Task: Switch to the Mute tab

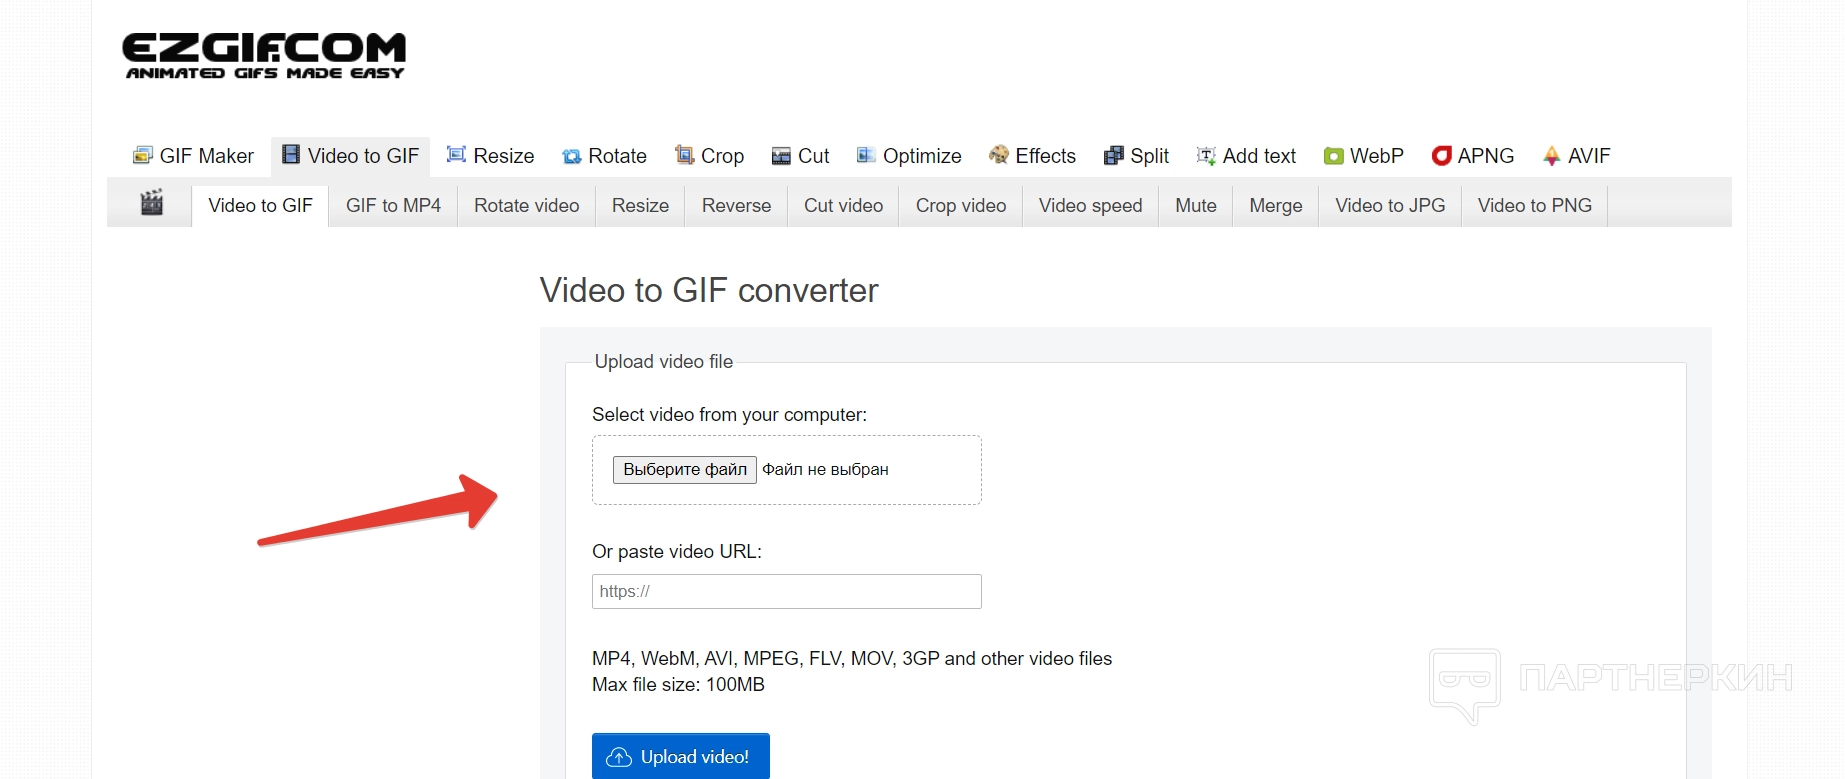Action: tap(1196, 205)
